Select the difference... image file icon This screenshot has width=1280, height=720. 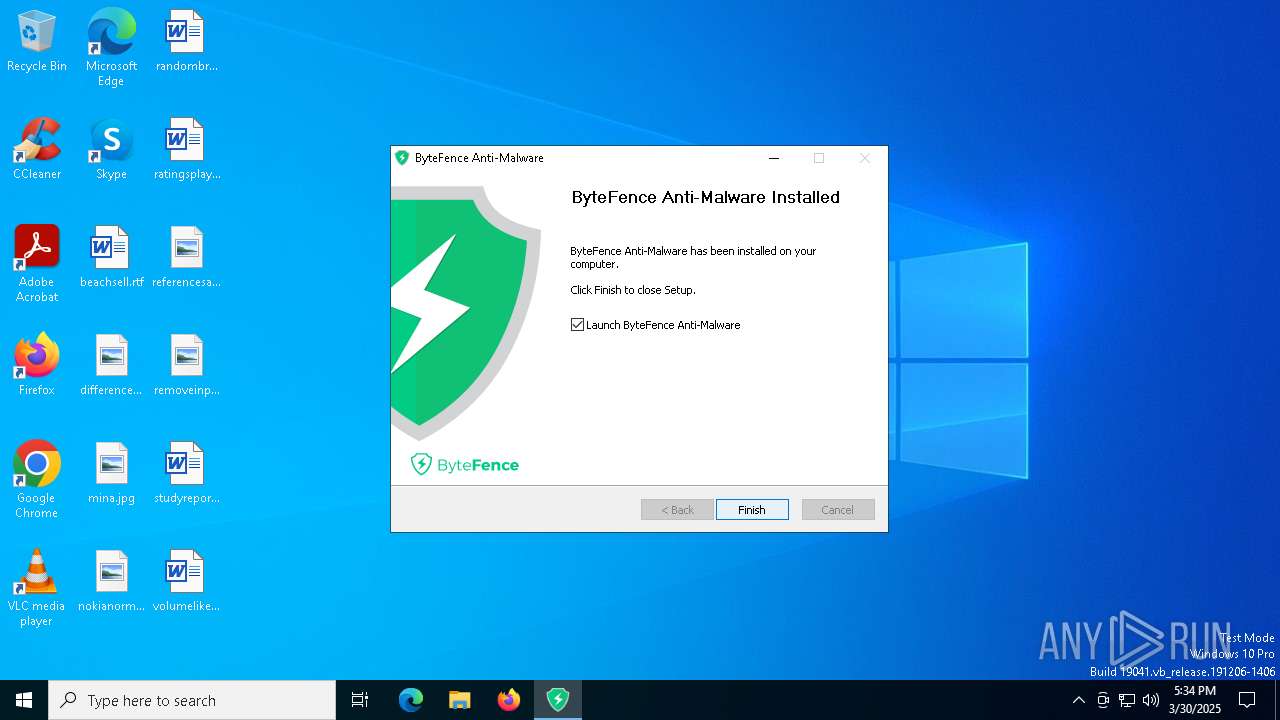click(x=111, y=365)
